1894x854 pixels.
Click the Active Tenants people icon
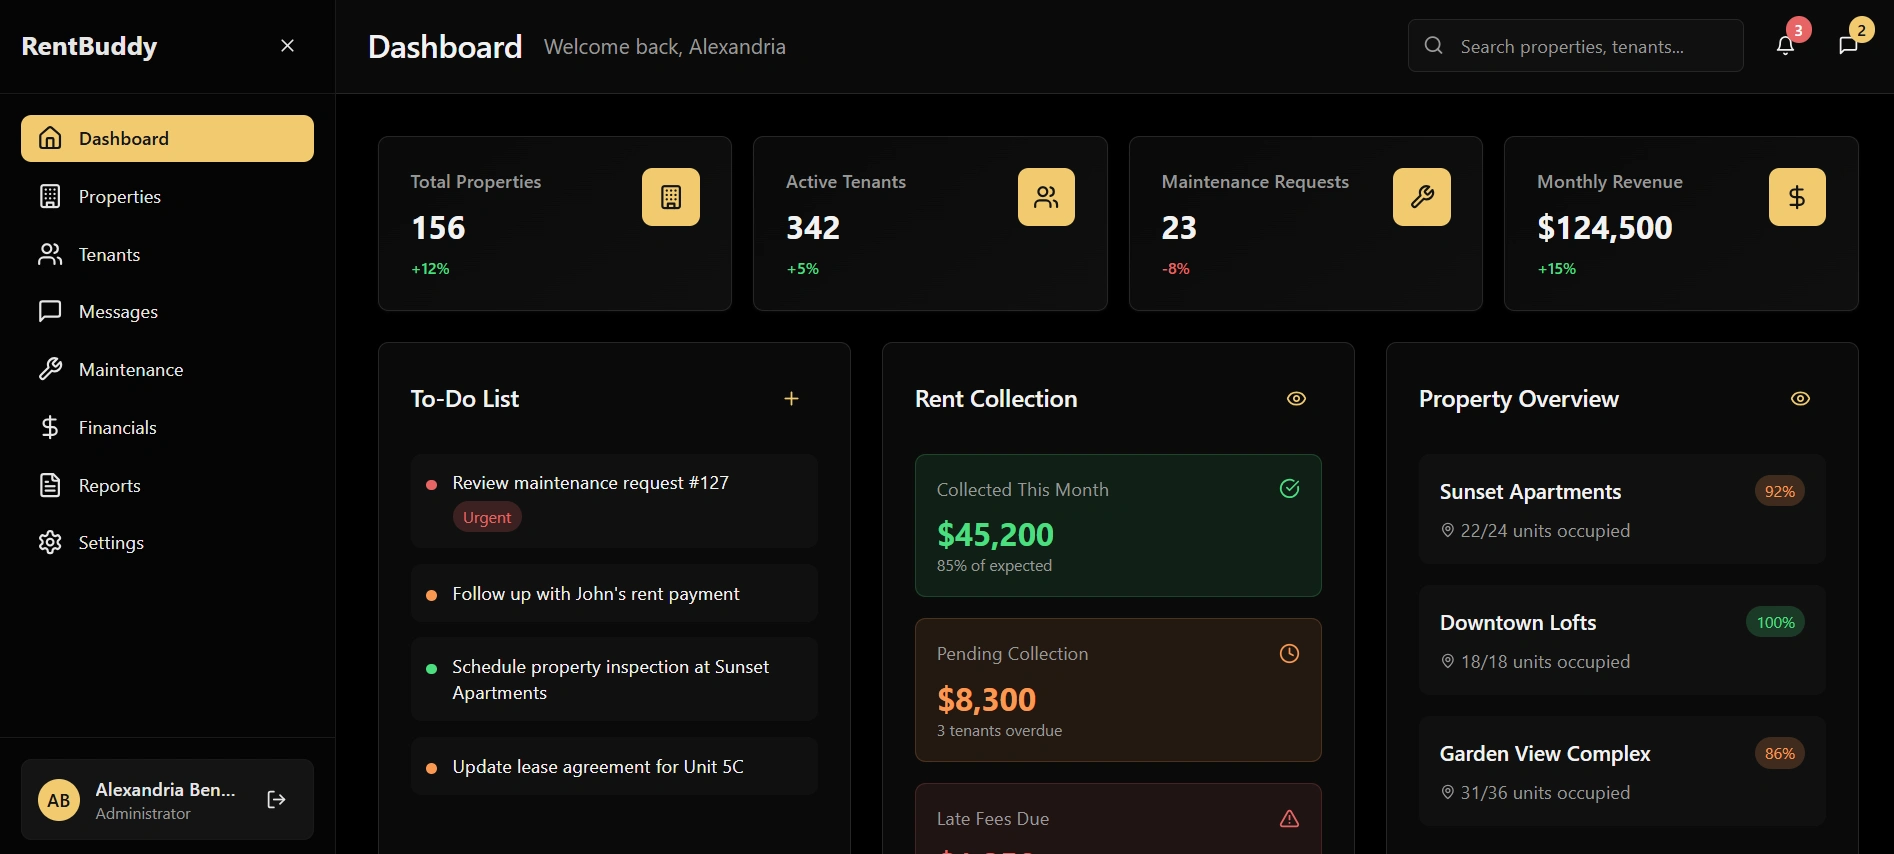[1046, 197]
